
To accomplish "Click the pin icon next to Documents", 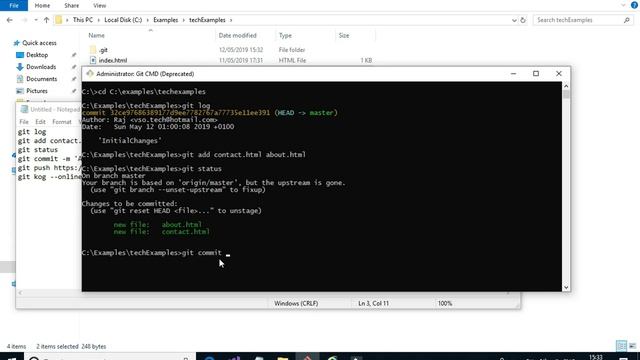I will coord(74,79).
